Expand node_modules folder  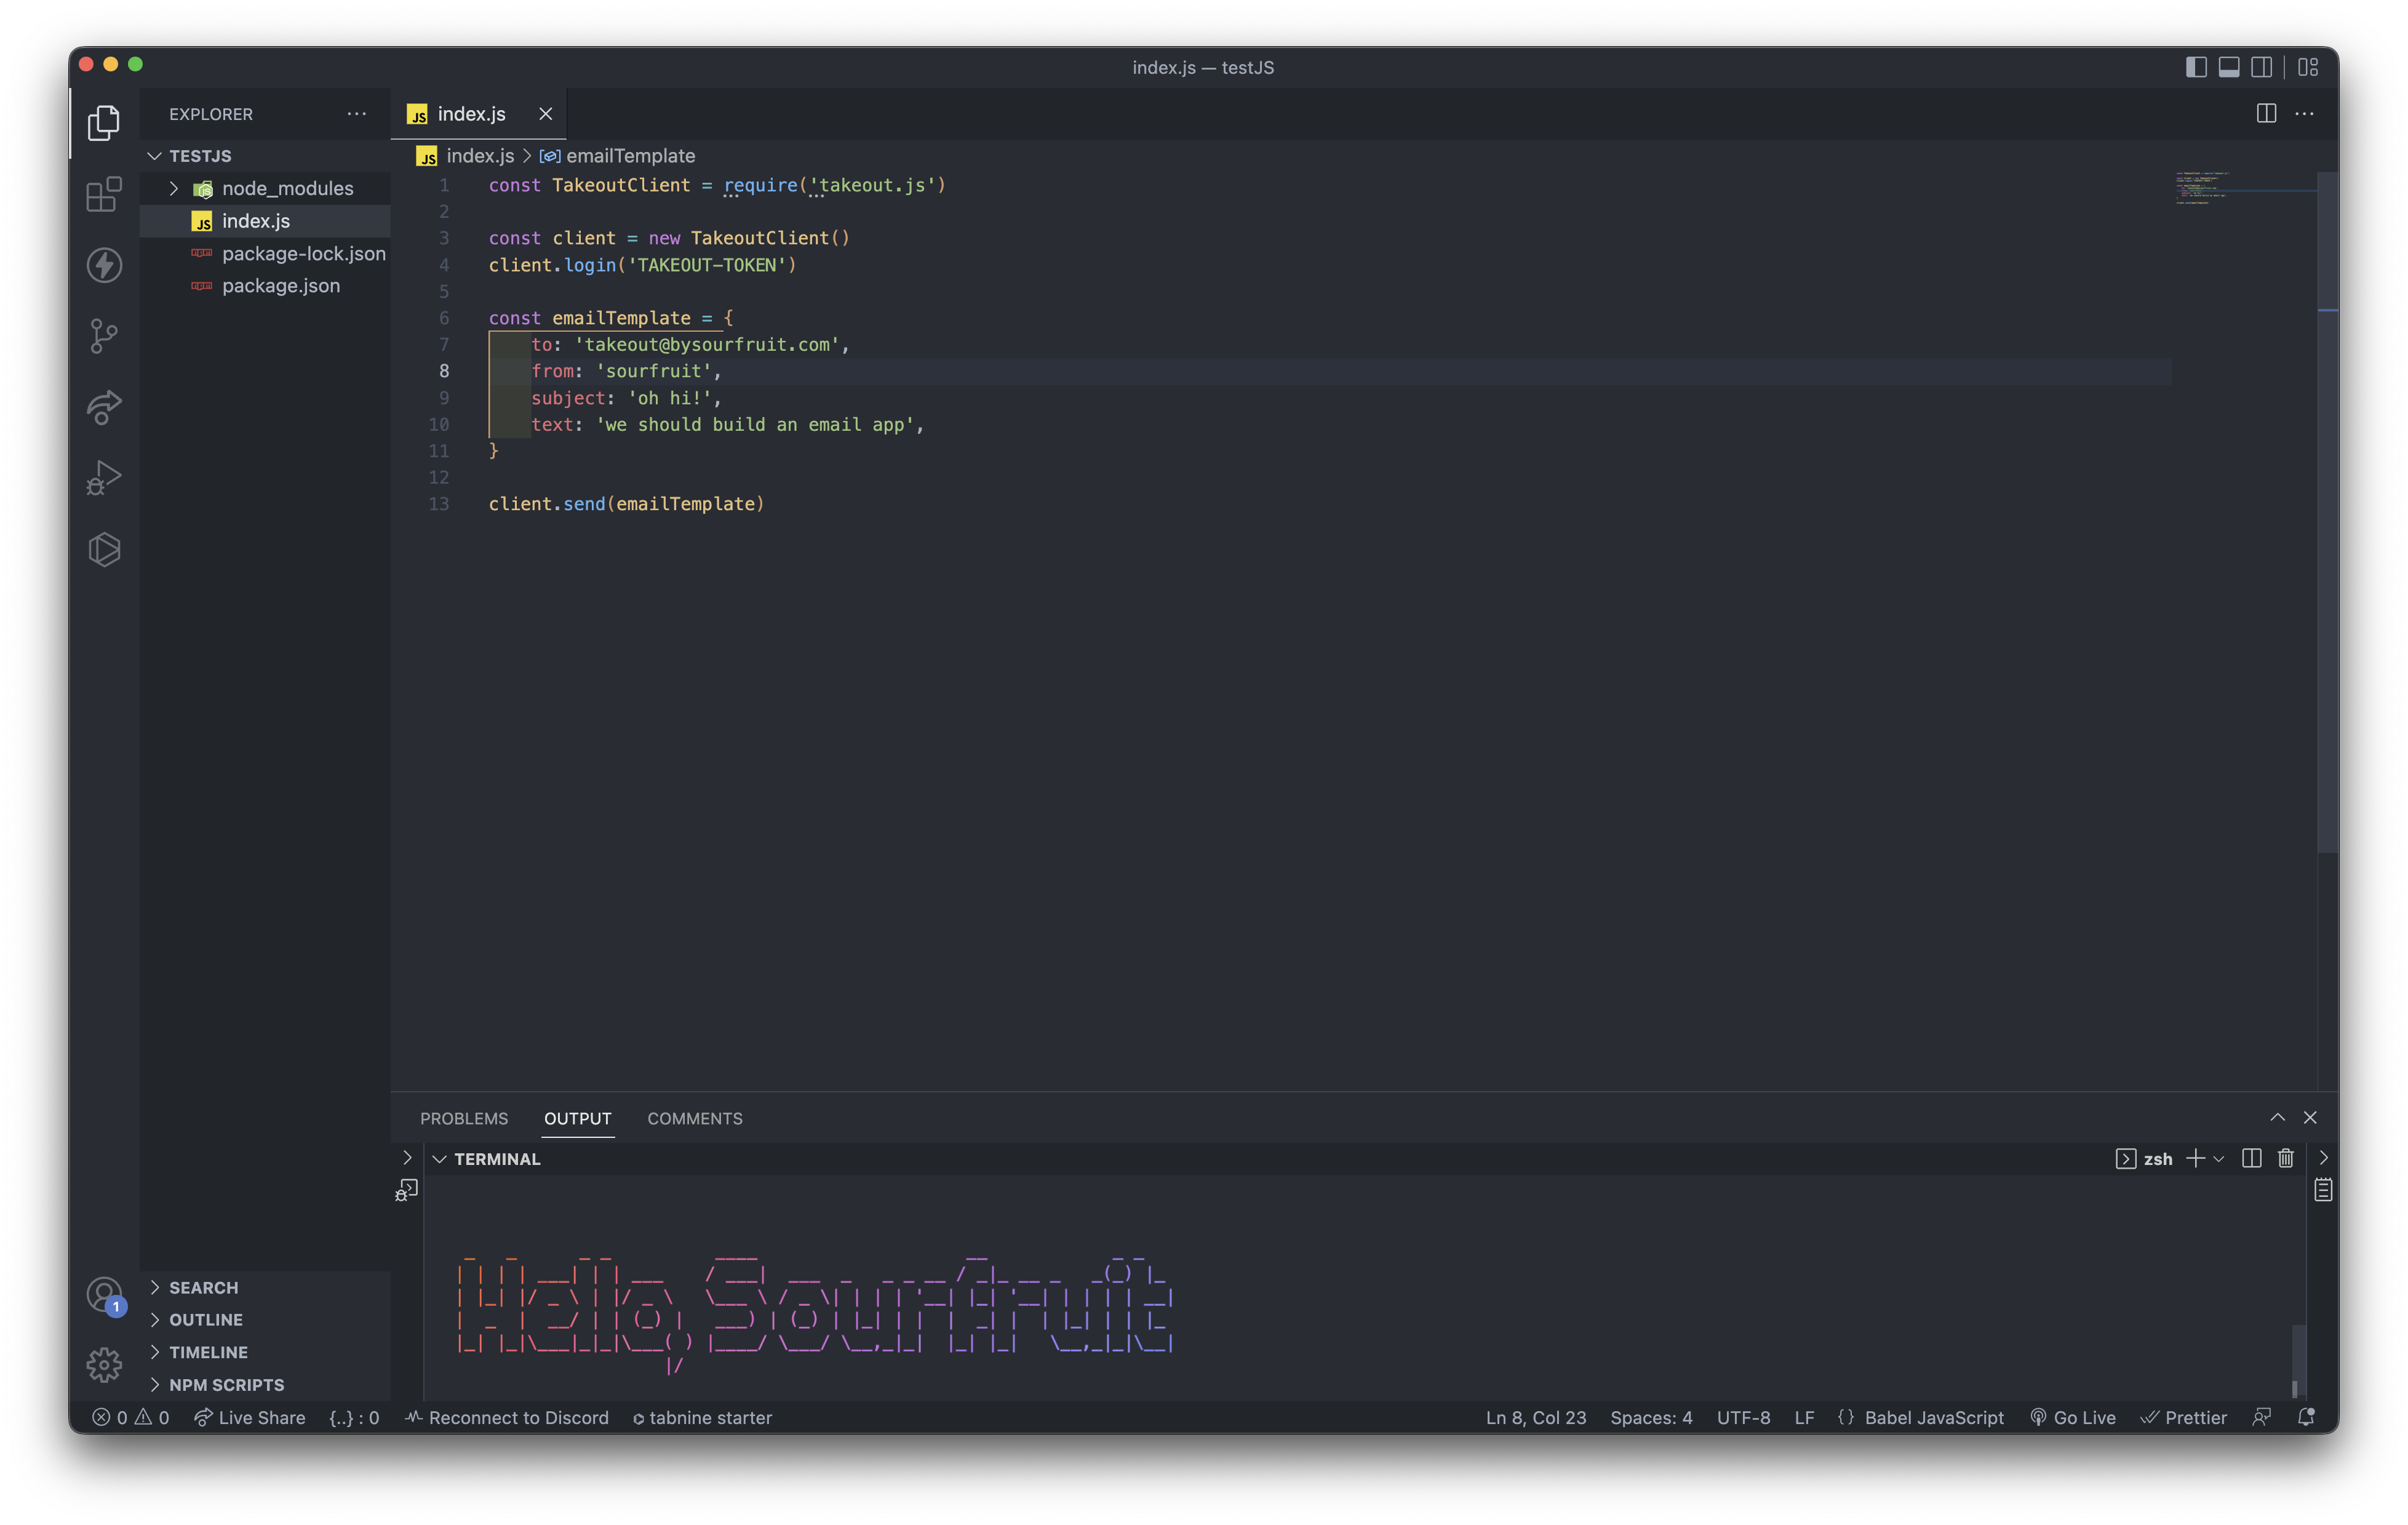point(265,188)
